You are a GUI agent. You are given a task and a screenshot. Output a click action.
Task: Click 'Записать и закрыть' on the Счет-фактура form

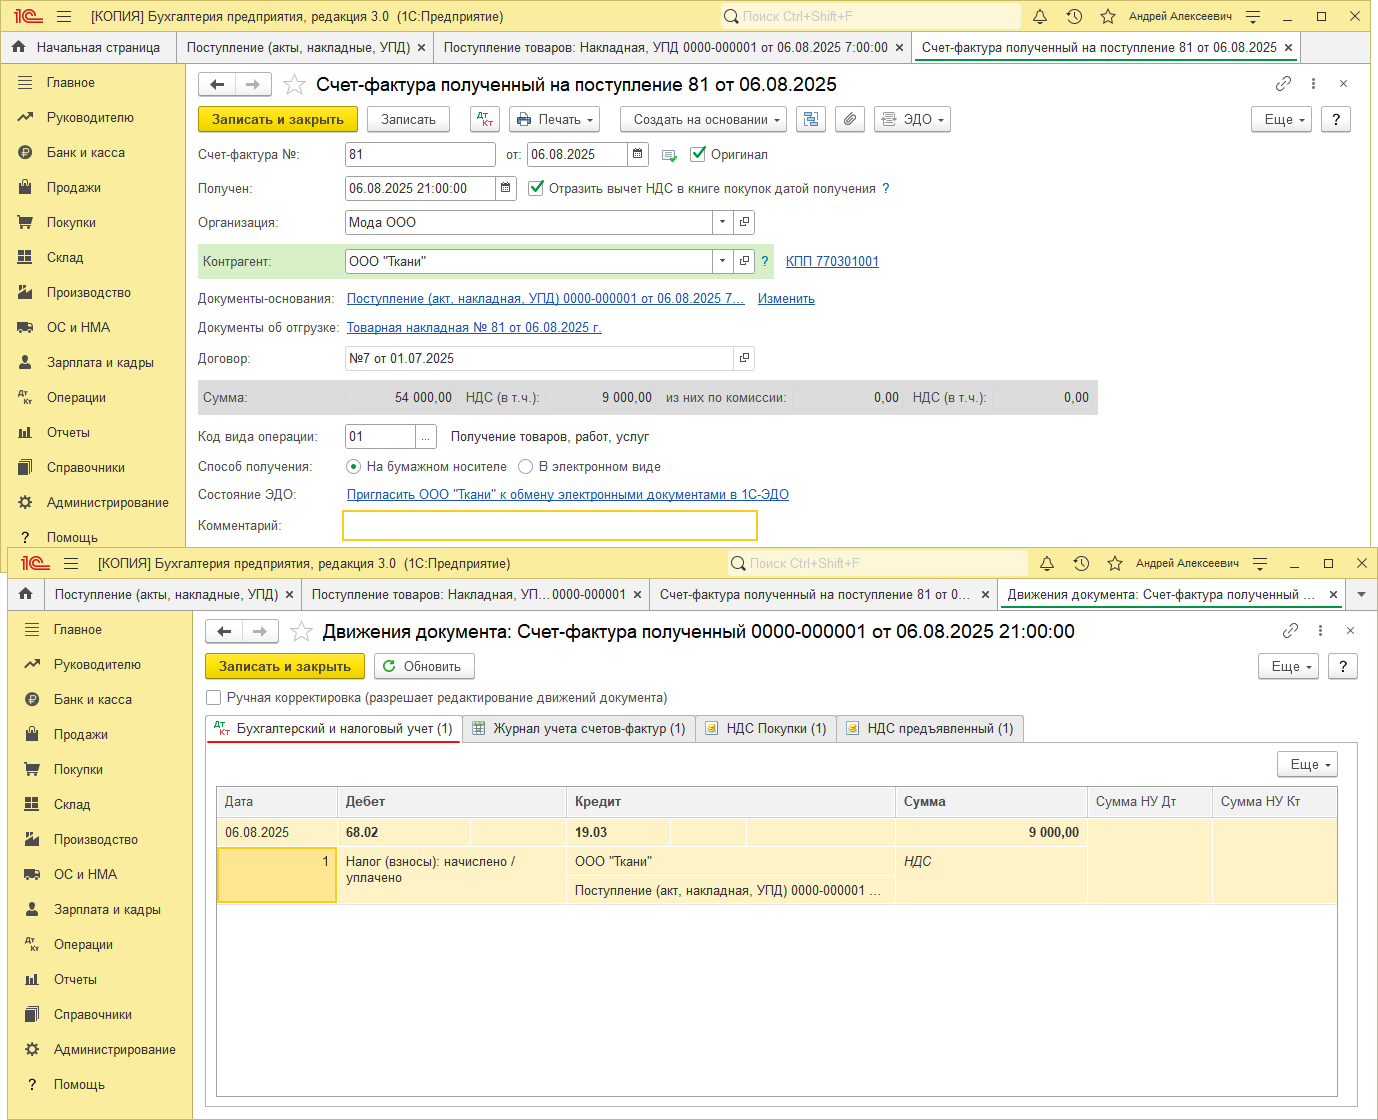point(278,119)
